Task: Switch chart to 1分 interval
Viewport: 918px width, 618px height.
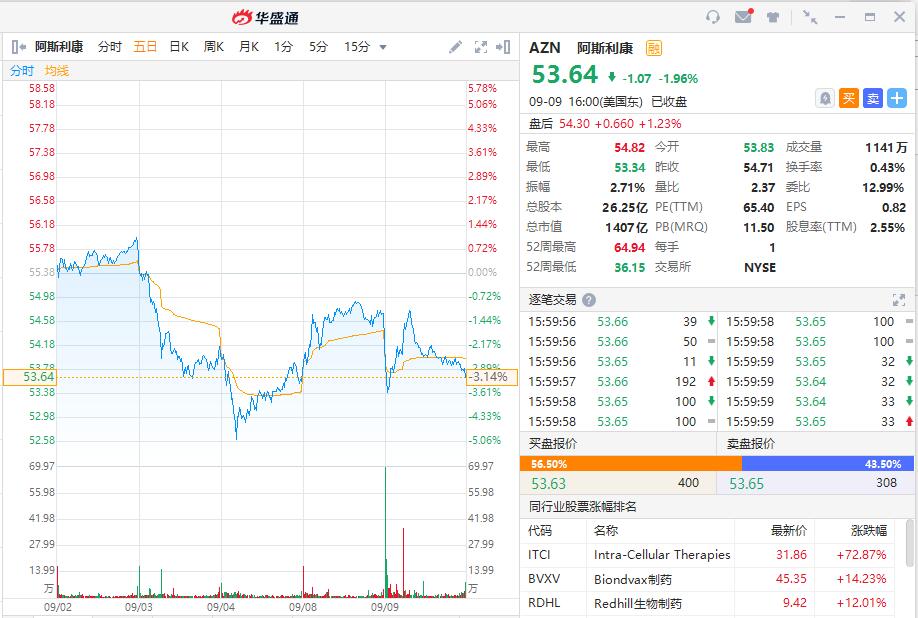Action: coord(283,47)
